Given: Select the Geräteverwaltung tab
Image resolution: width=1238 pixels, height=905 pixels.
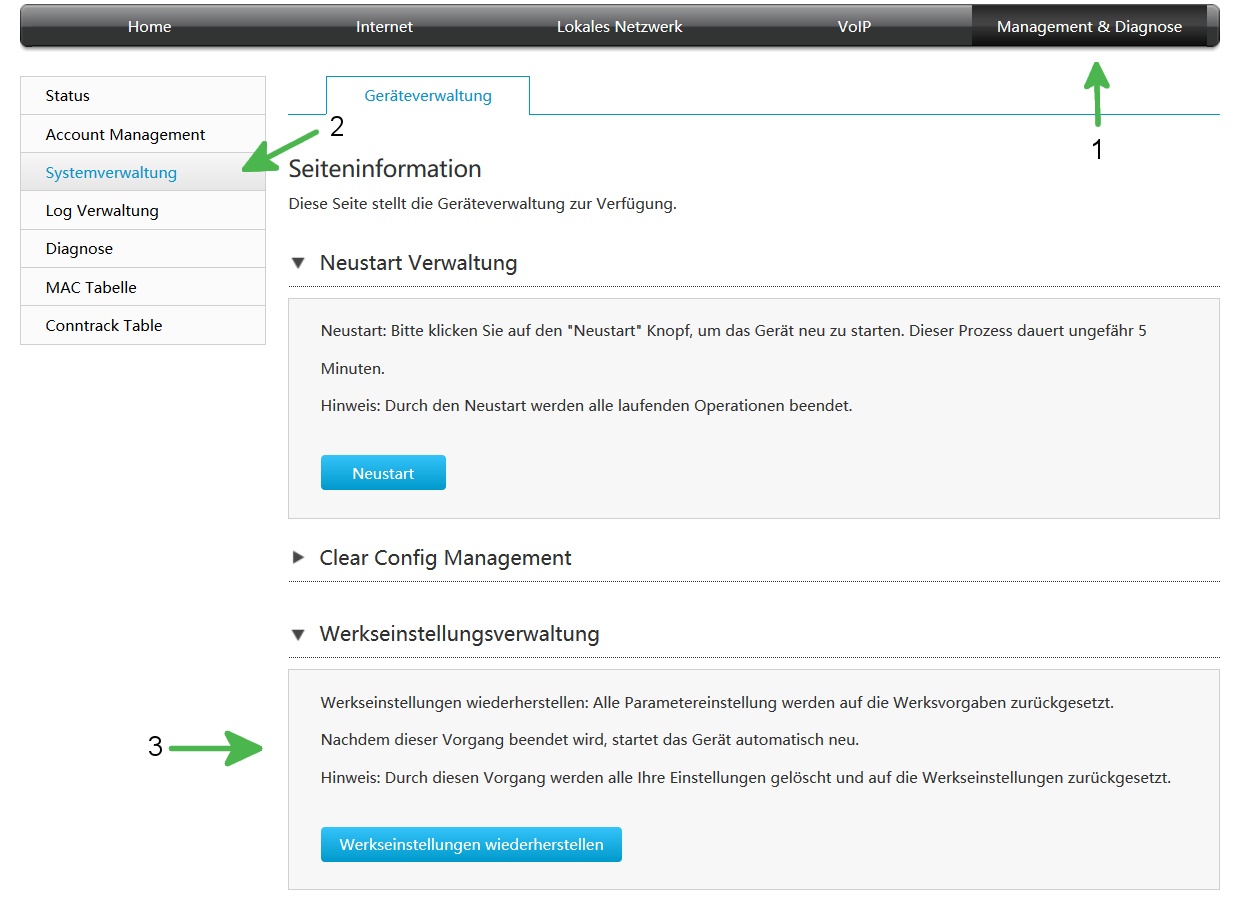Looking at the screenshot, I should pos(428,96).
